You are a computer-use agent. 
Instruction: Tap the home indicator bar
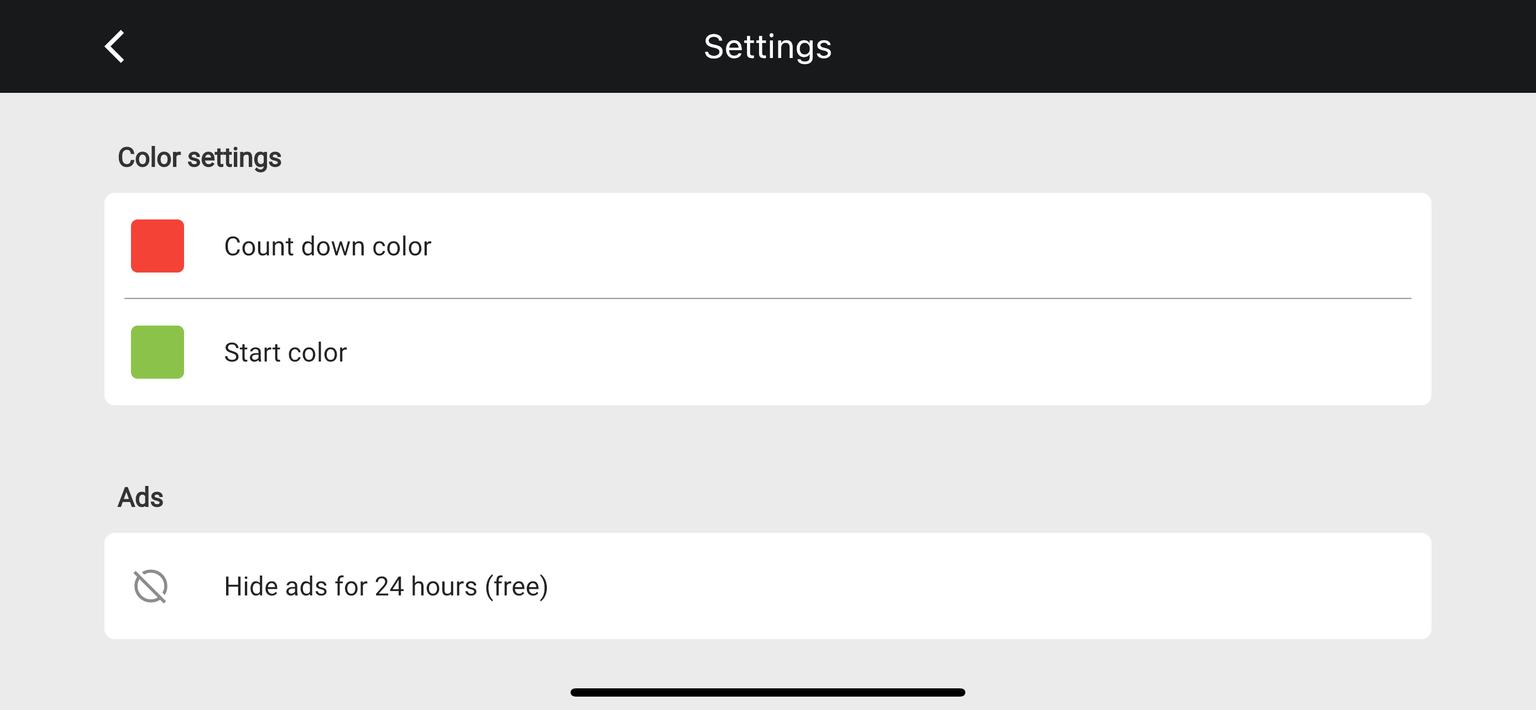[x=768, y=692]
